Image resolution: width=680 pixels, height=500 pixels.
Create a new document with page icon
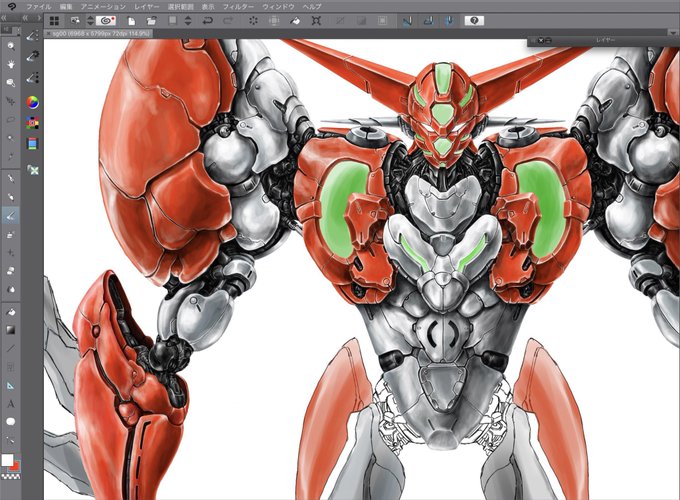(x=131, y=20)
